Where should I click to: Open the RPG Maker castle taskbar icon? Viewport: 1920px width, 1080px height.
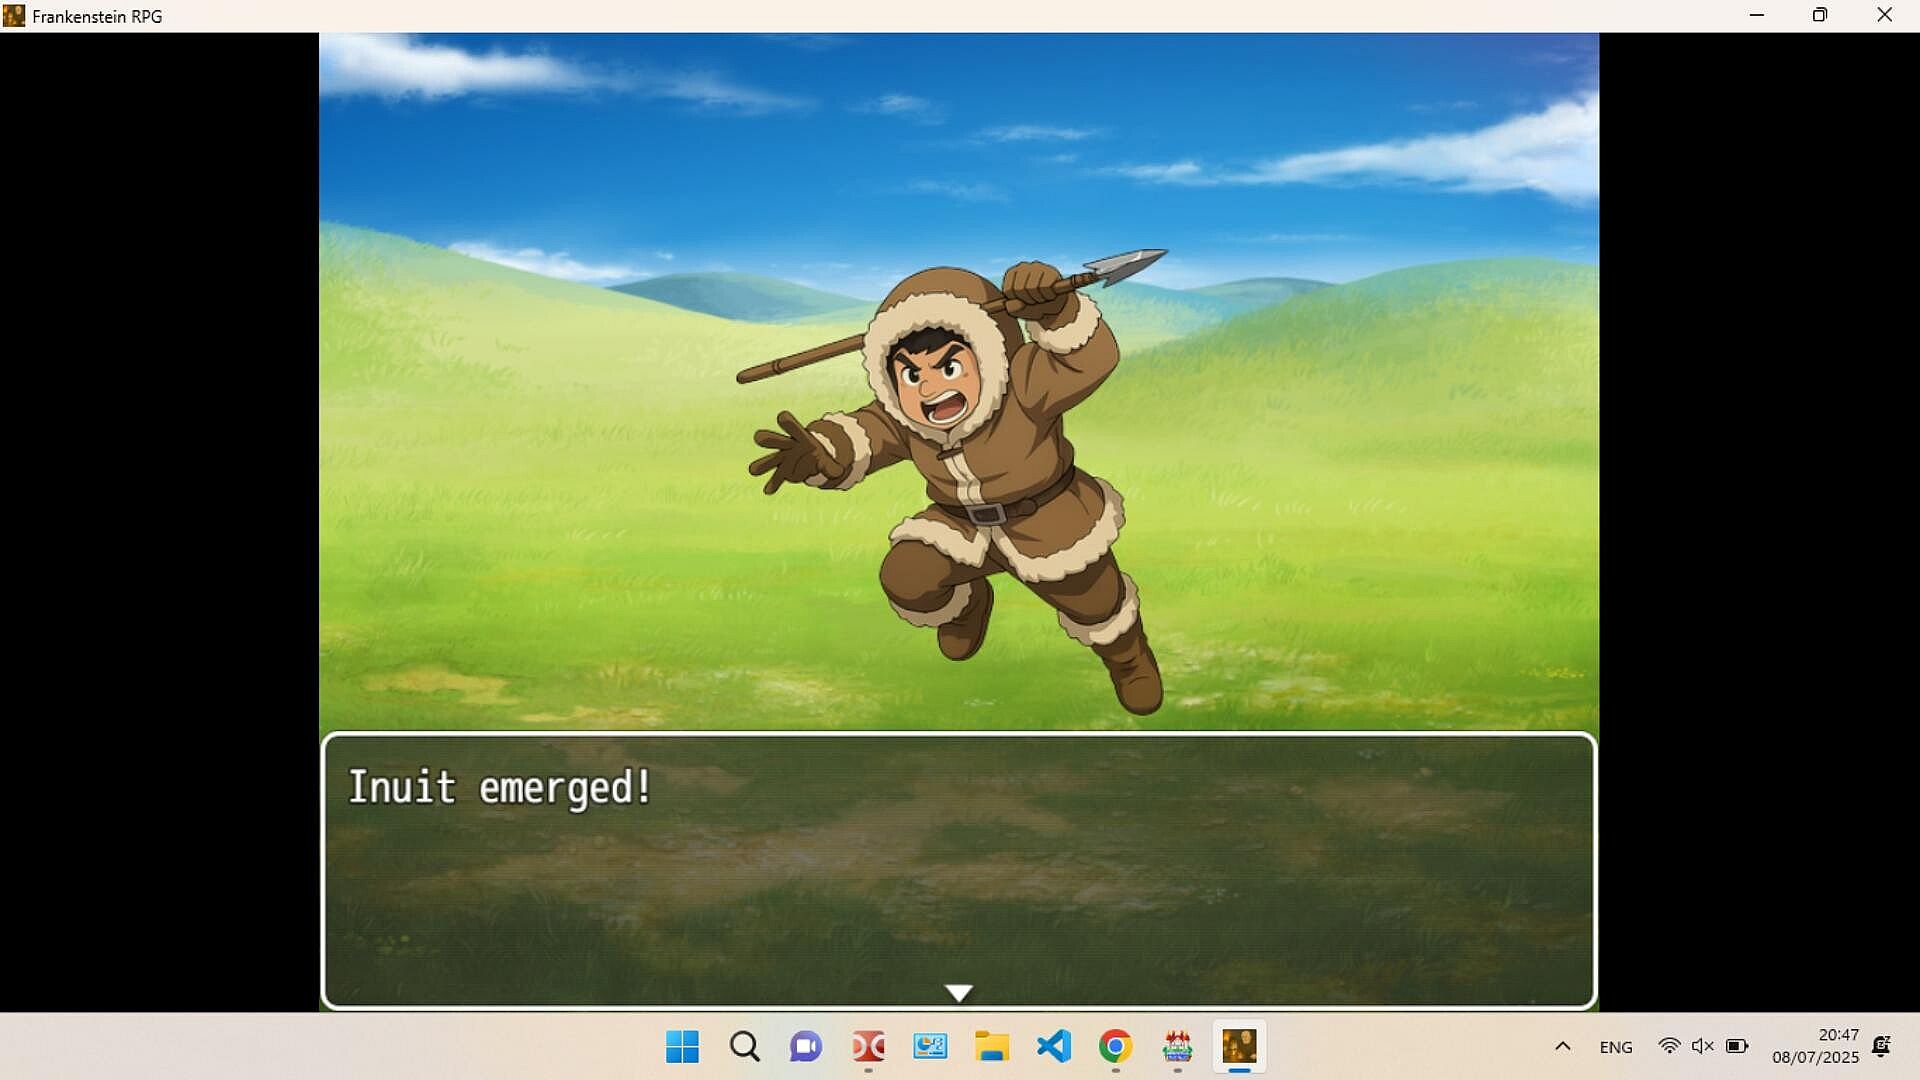[1177, 1047]
